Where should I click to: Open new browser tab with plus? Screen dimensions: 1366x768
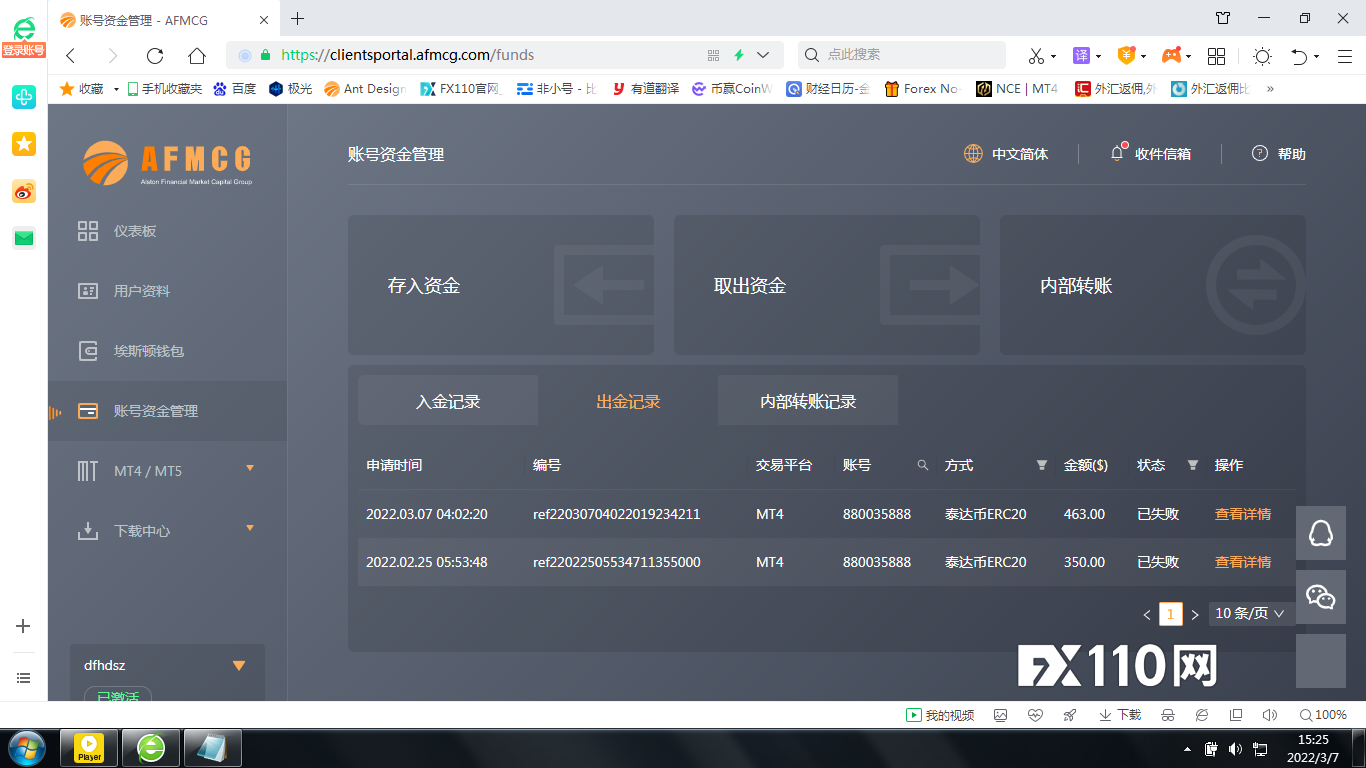click(x=297, y=18)
